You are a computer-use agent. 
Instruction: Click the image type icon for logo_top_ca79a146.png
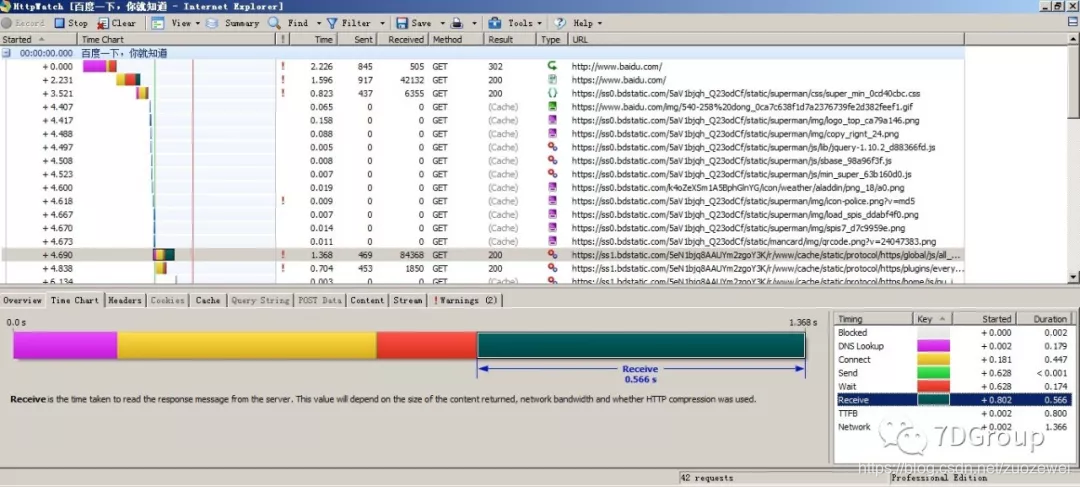552,120
